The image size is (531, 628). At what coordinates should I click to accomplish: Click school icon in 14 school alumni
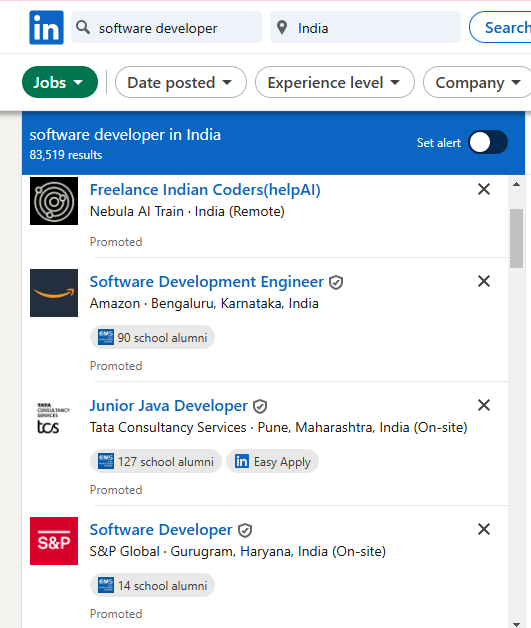pyautogui.click(x=106, y=586)
